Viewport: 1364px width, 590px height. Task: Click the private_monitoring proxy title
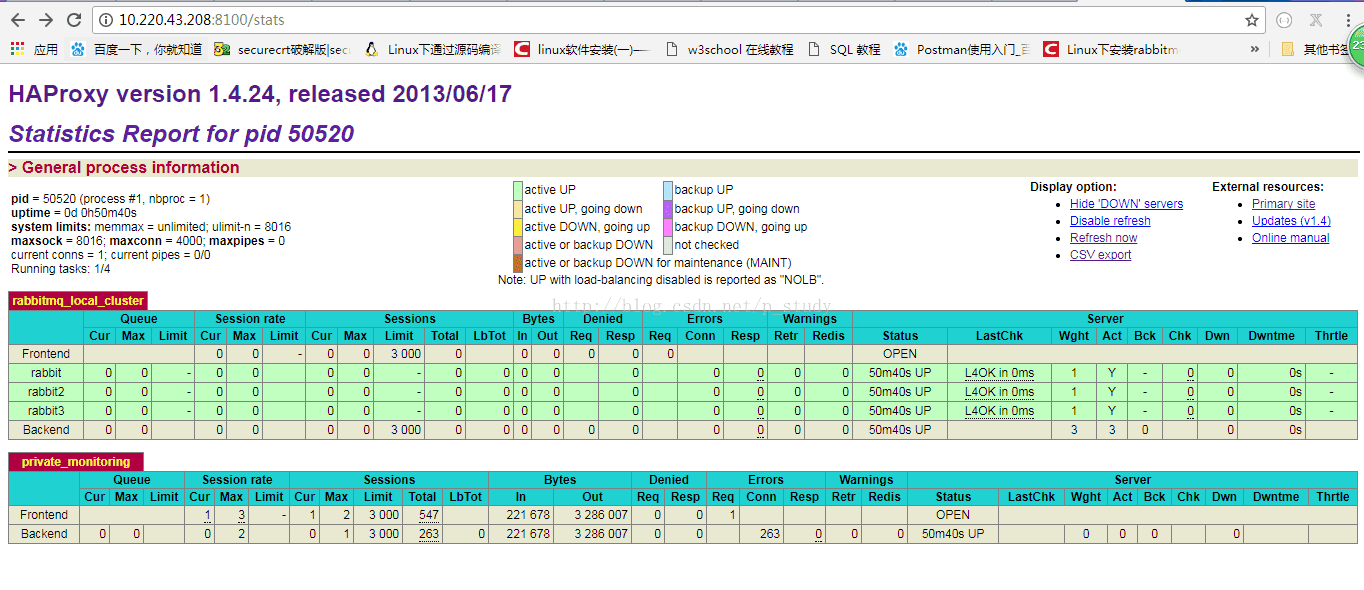pyautogui.click(x=76, y=462)
